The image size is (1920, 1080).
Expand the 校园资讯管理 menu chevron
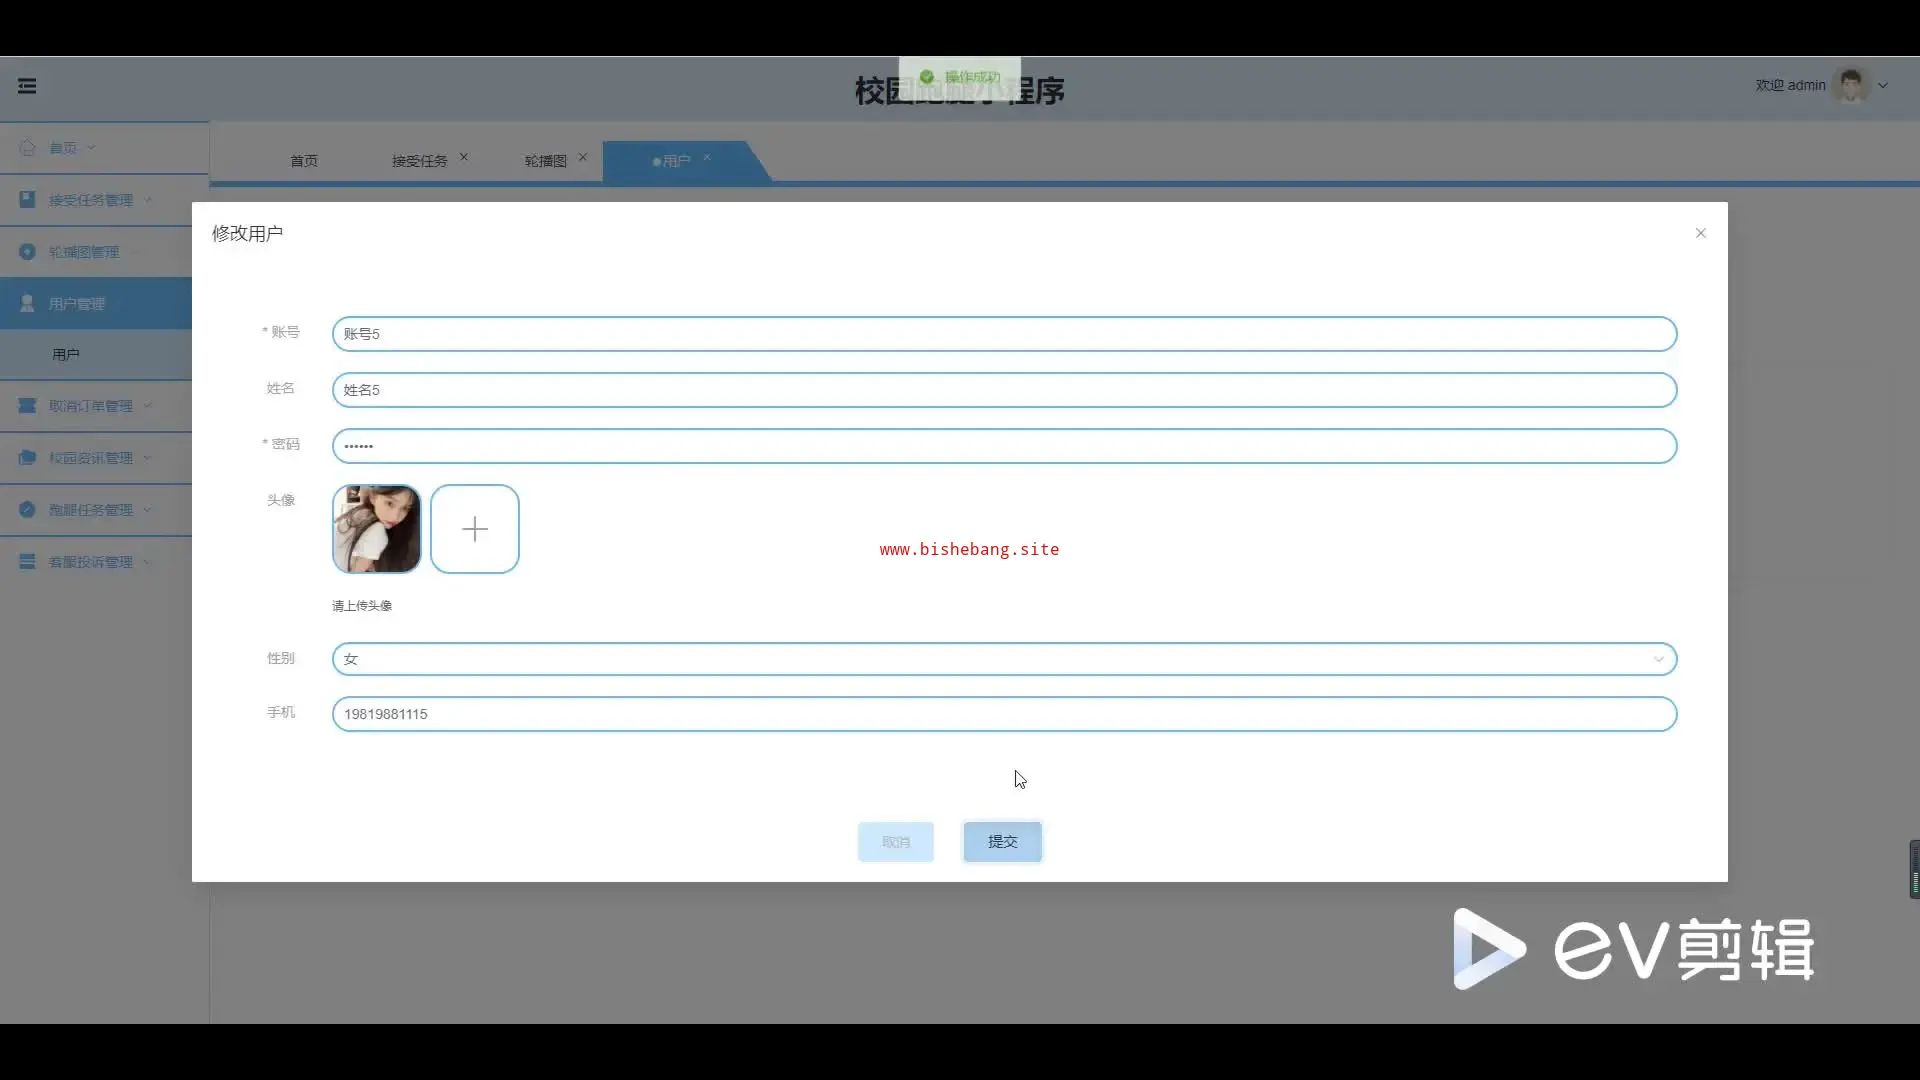(x=148, y=458)
